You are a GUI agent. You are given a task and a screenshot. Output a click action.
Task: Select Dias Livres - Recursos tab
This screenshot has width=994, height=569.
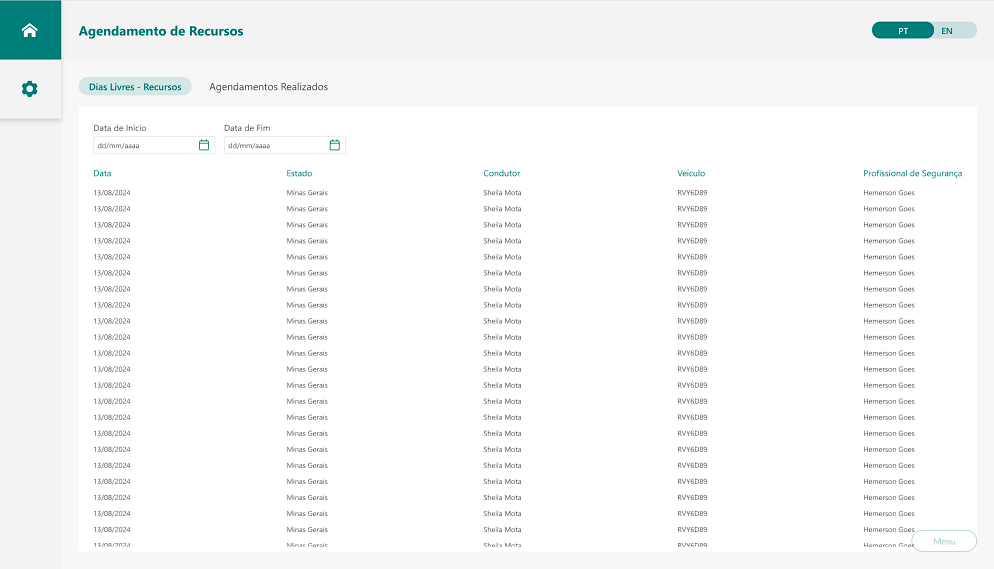click(x=135, y=87)
